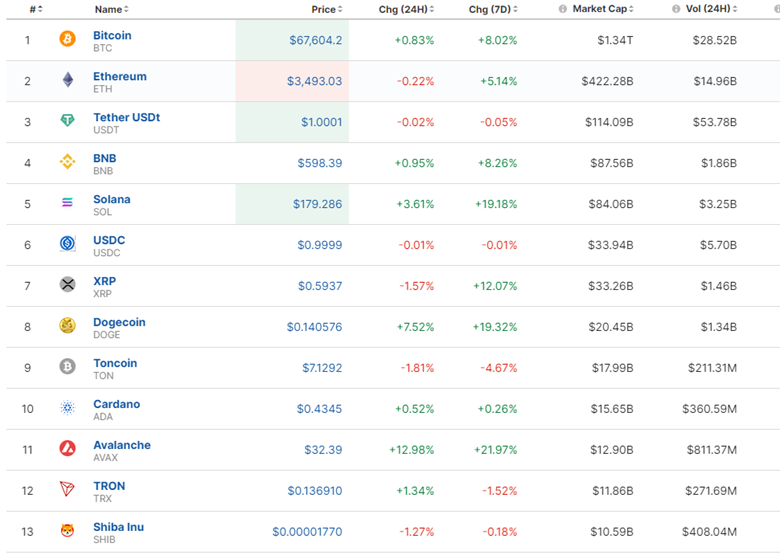Viewport: 780px width, 555px height.
Task: Click rank number 13 in table
Action: pyautogui.click(x=27, y=532)
